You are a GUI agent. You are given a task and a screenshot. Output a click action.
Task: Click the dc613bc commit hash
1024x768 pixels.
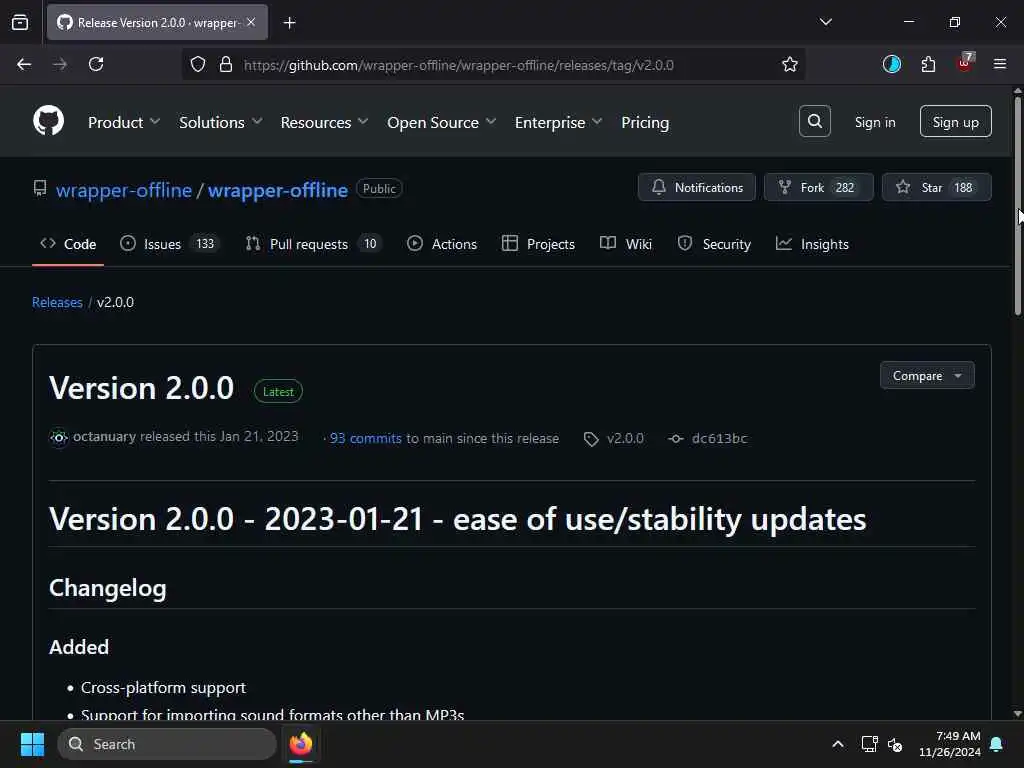(x=719, y=438)
